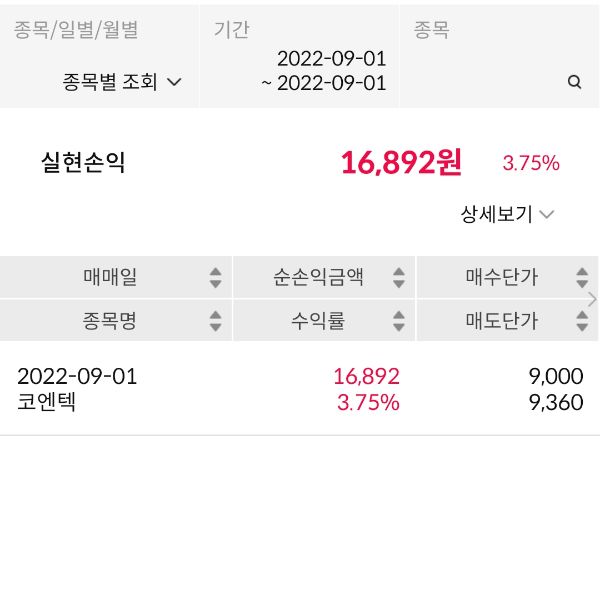This screenshot has width=600, height=600.
Task: Sort by 순손익금액 column arrows
Action: [x=399, y=278]
